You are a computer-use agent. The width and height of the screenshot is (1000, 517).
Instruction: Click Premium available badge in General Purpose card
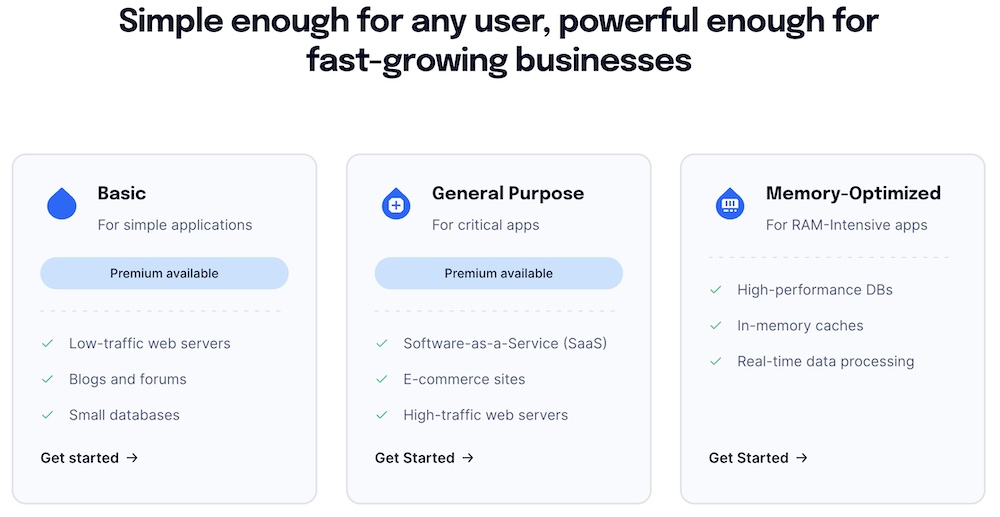click(498, 273)
